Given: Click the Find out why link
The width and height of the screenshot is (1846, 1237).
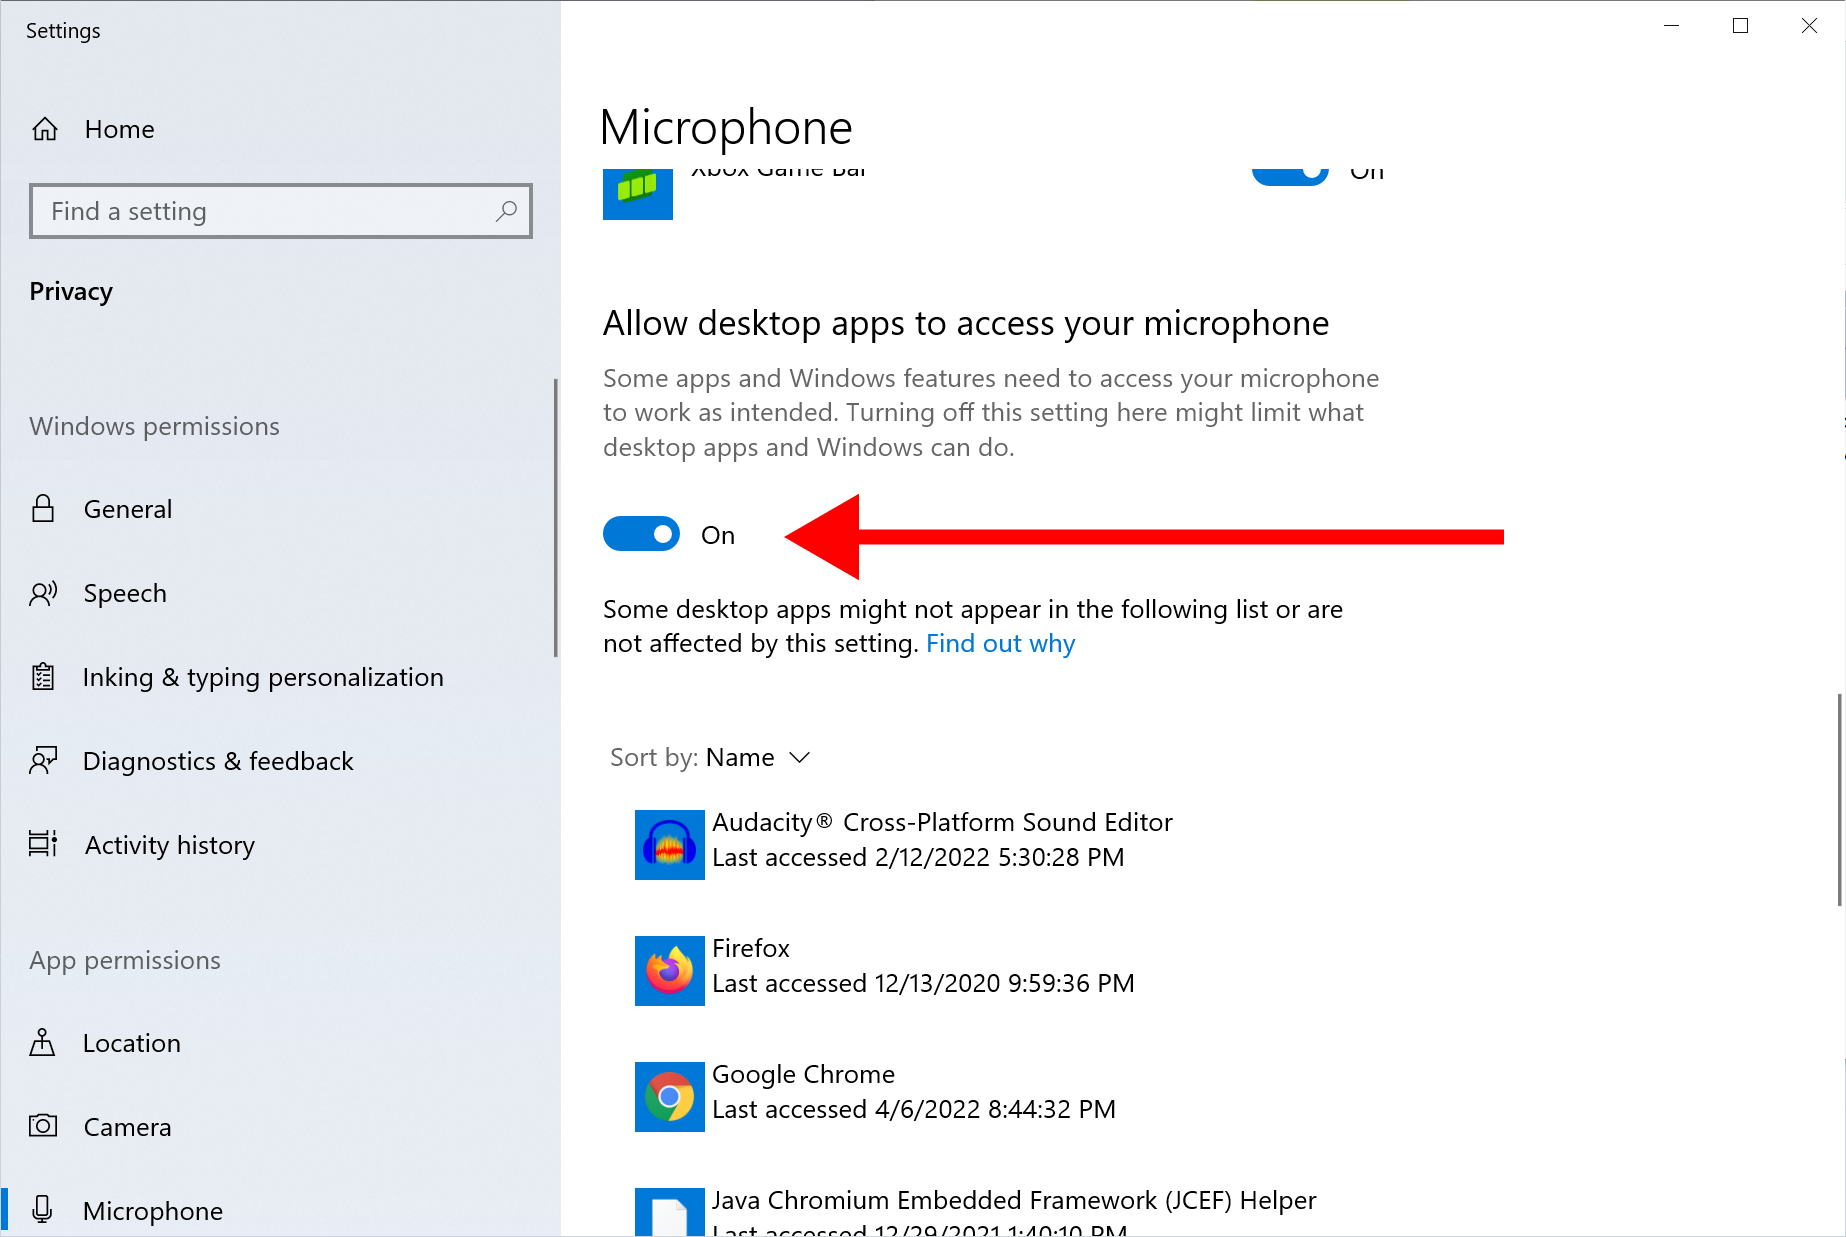Looking at the screenshot, I should [x=1000, y=643].
